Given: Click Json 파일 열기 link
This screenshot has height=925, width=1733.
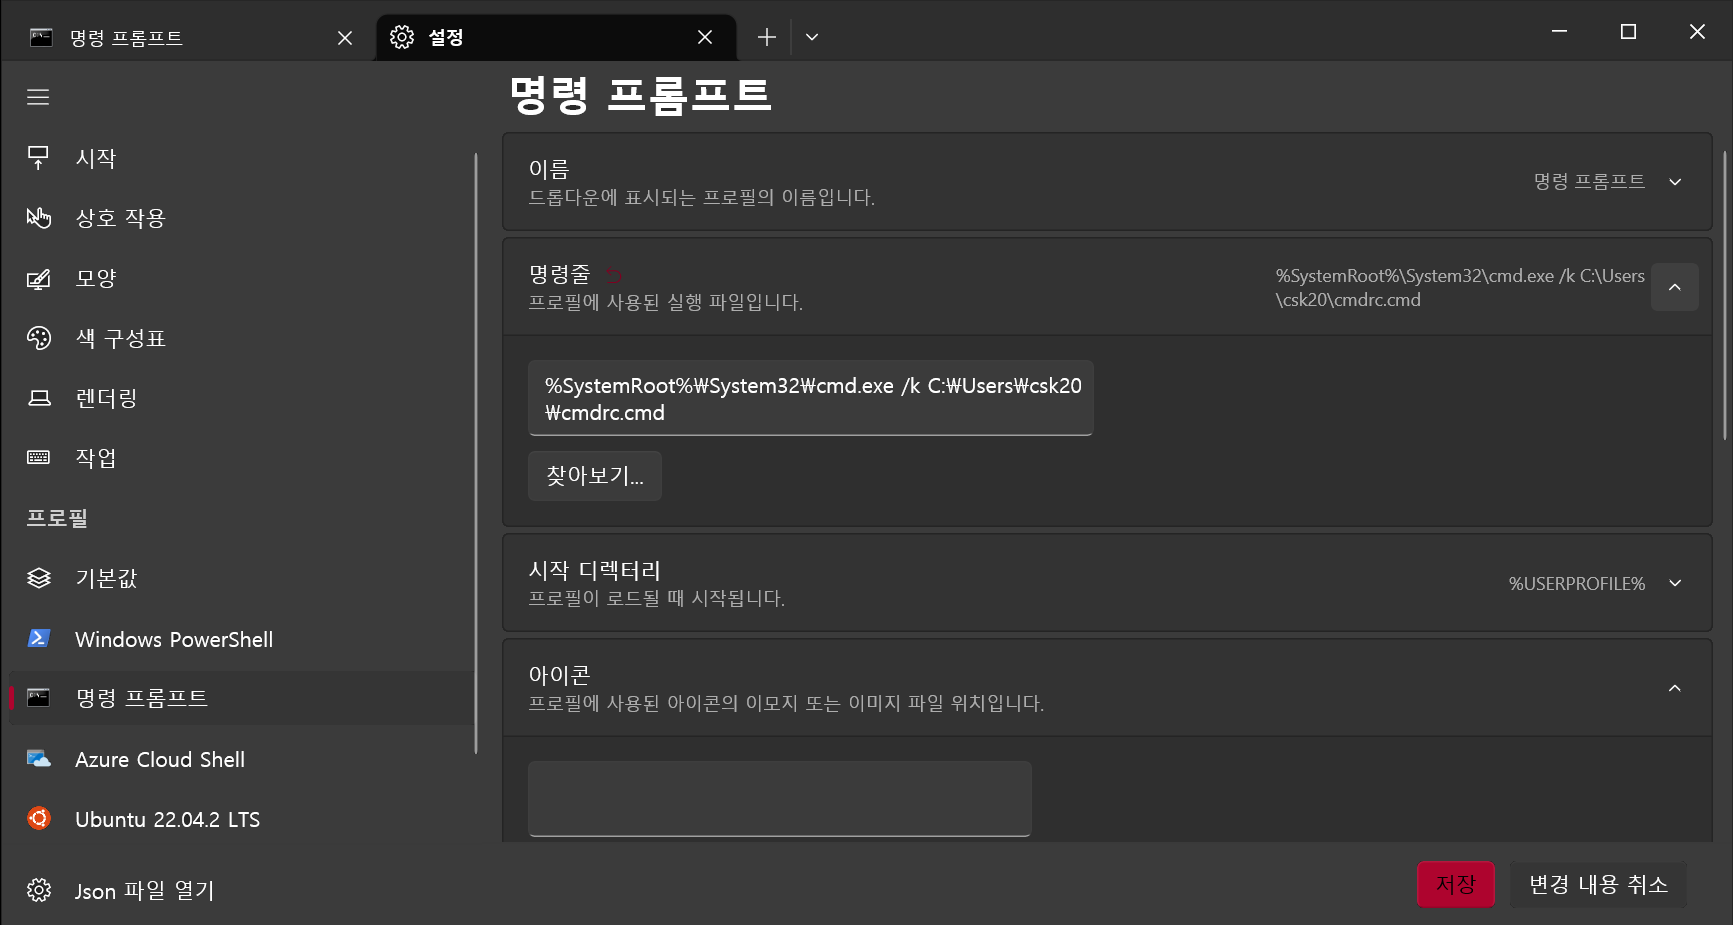Looking at the screenshot, I should pyautogui.click(x=240, y=890).
